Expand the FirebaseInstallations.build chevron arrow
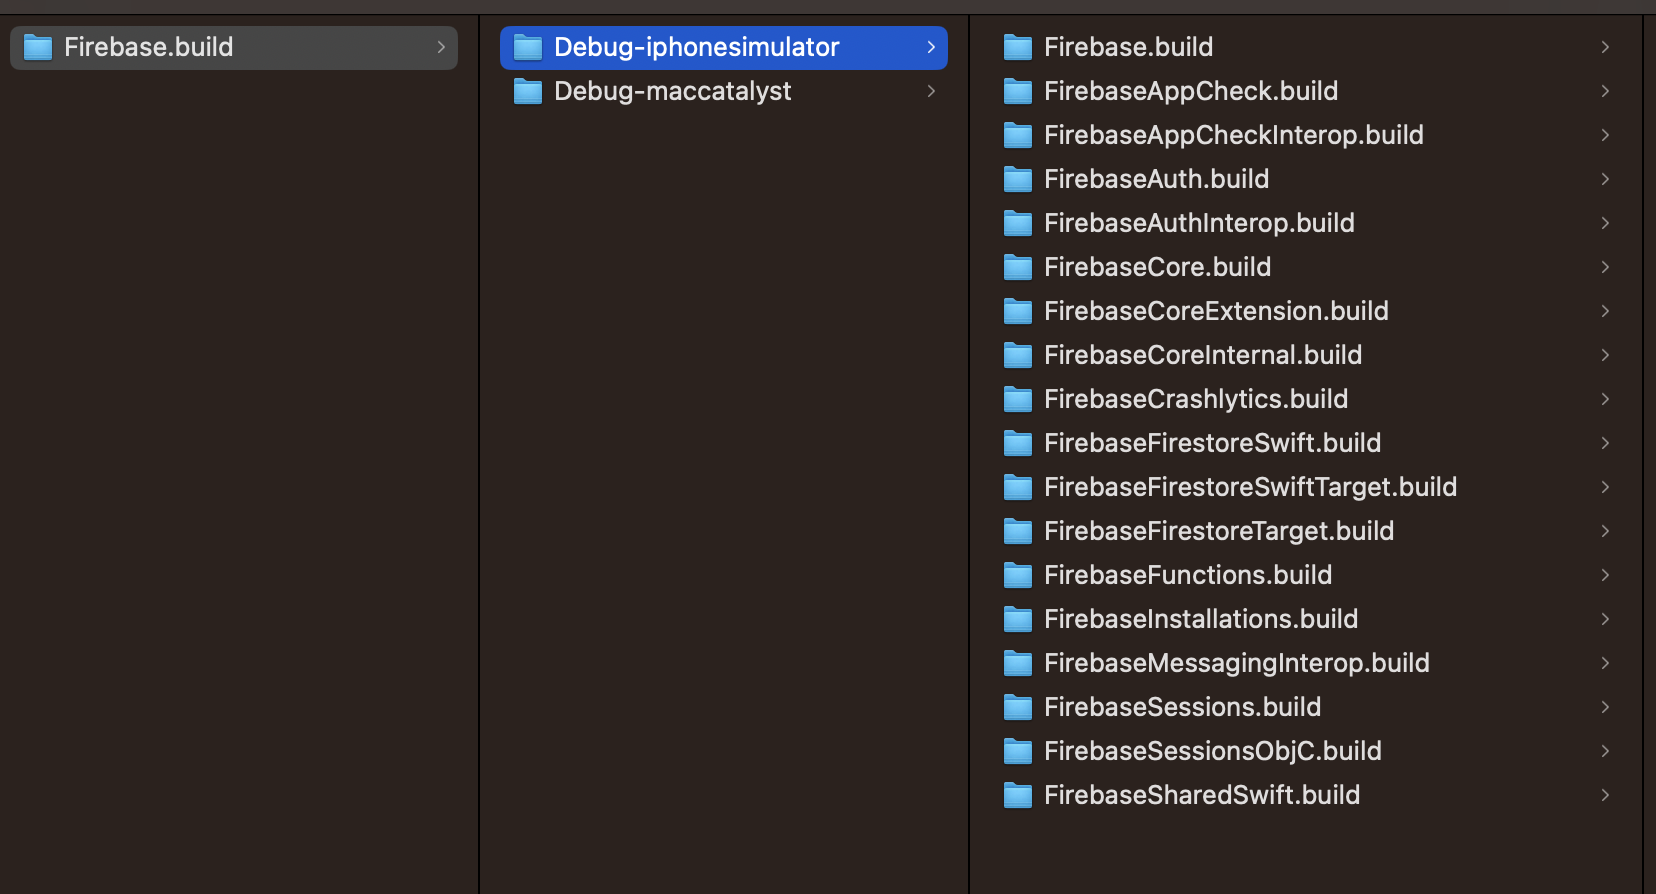This screenshot has height=894, width=1656. 1605,619
